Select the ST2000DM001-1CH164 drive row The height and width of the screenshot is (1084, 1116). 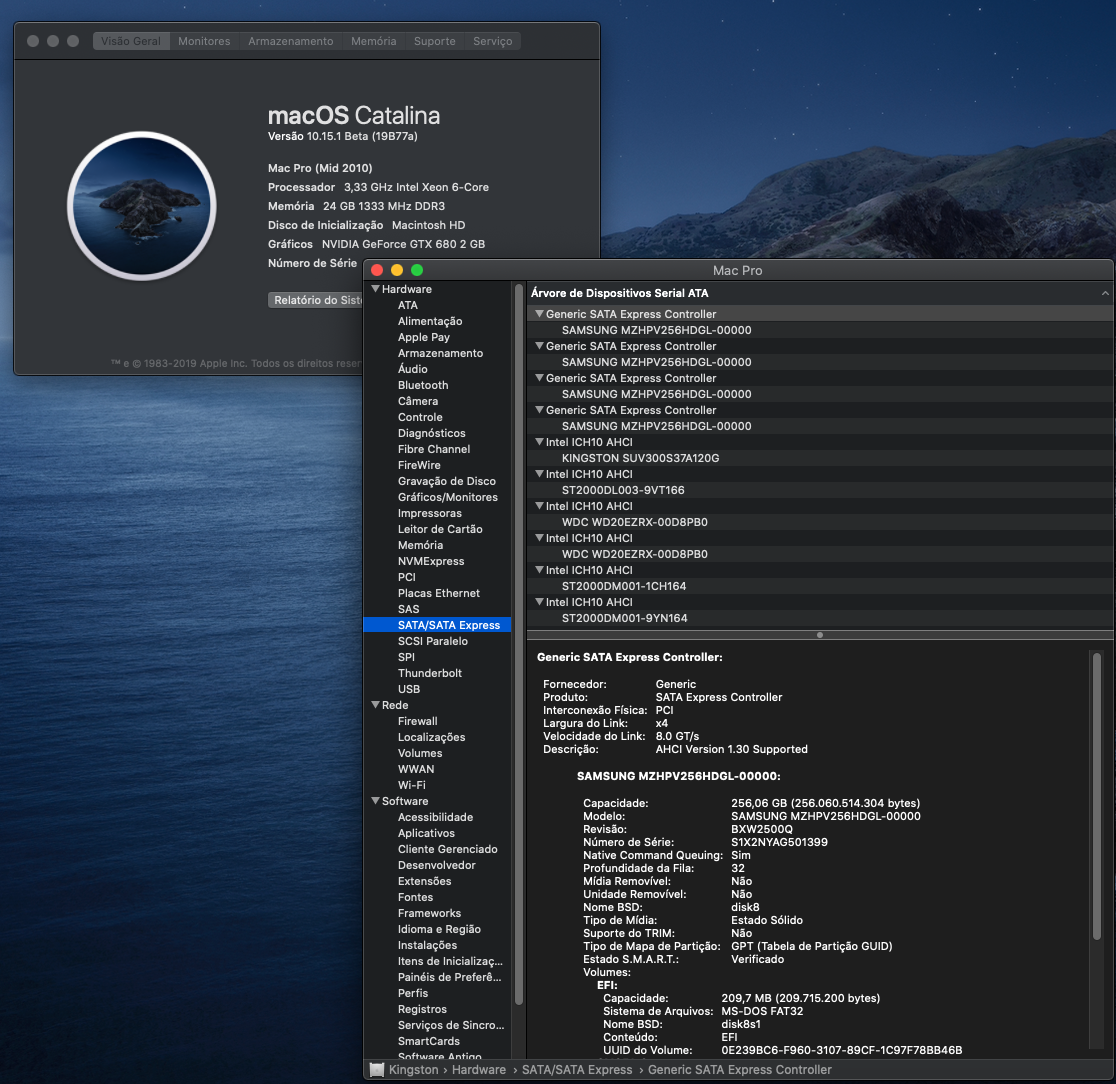820,586
